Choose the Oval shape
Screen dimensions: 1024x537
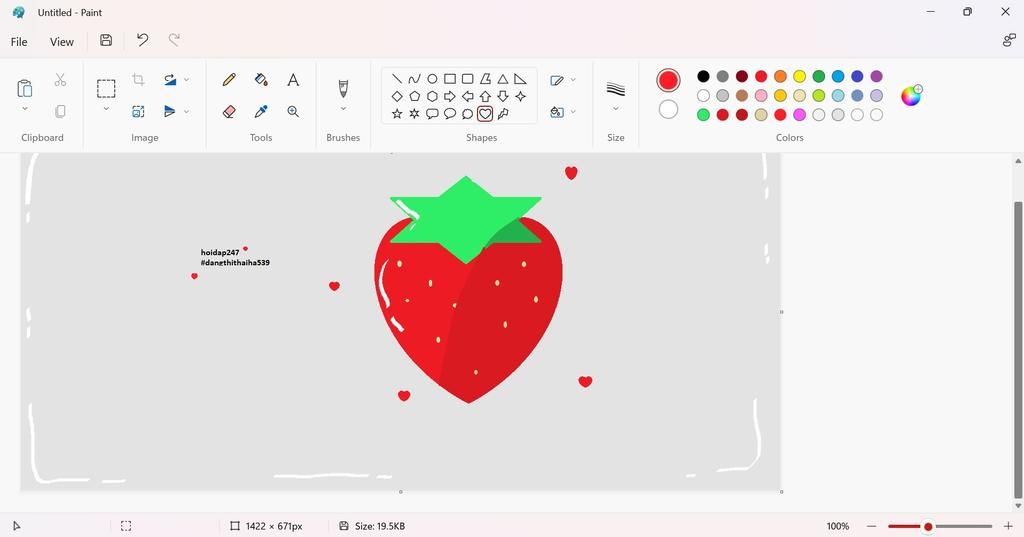(432, 79)
